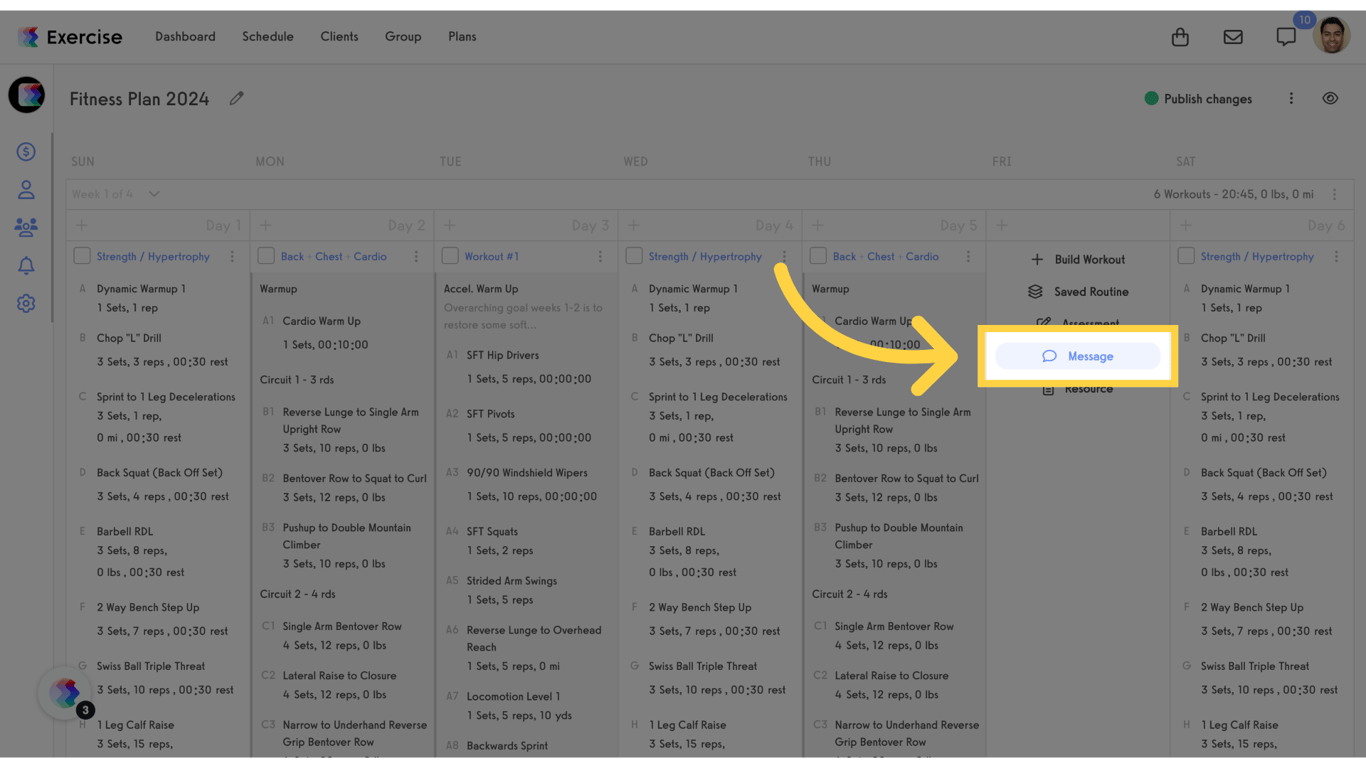Click the plus icon for Day 4
This screenshot has width=1366, height=768.
(634, 225)
